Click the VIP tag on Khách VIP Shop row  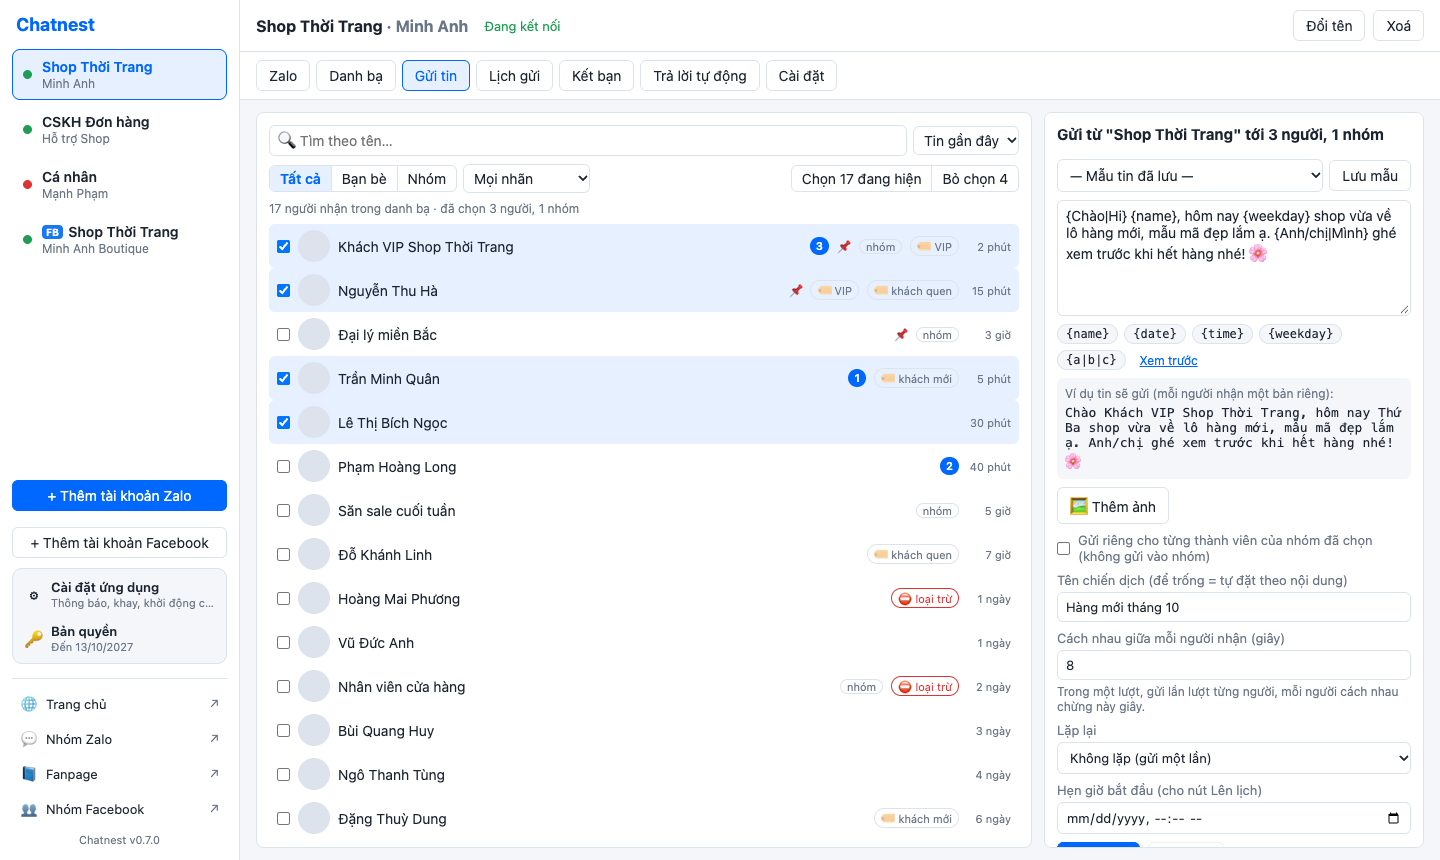tap(935, 247)
